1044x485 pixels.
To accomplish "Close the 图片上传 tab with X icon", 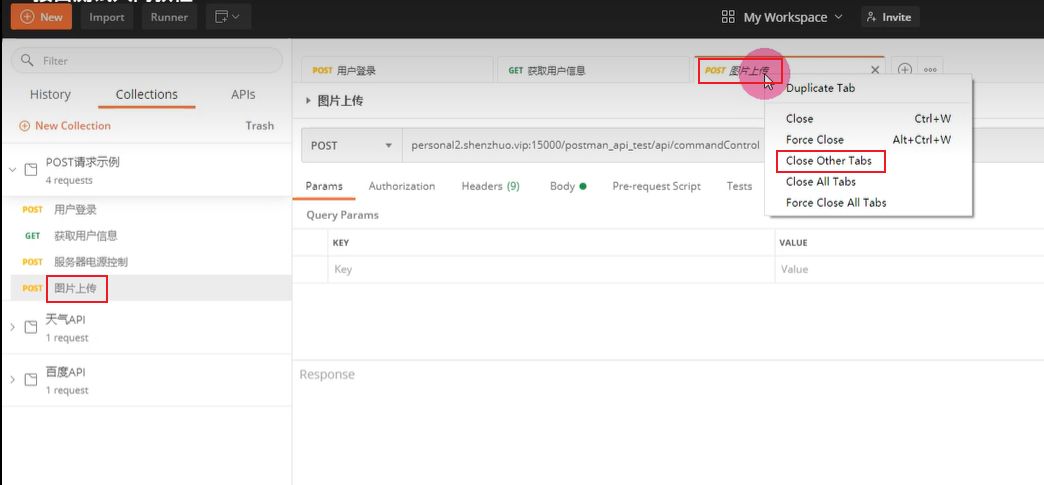I will 875,70.
